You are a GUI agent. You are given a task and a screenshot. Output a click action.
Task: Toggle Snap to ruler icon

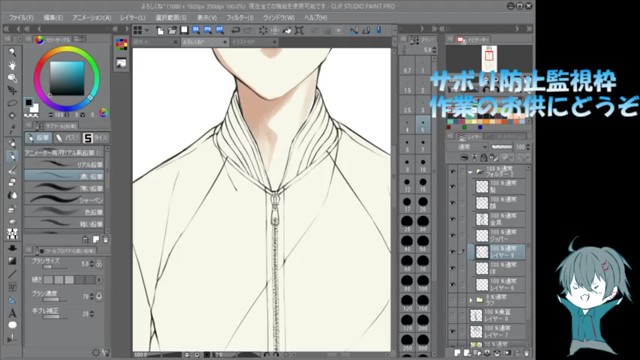(354, 30)
